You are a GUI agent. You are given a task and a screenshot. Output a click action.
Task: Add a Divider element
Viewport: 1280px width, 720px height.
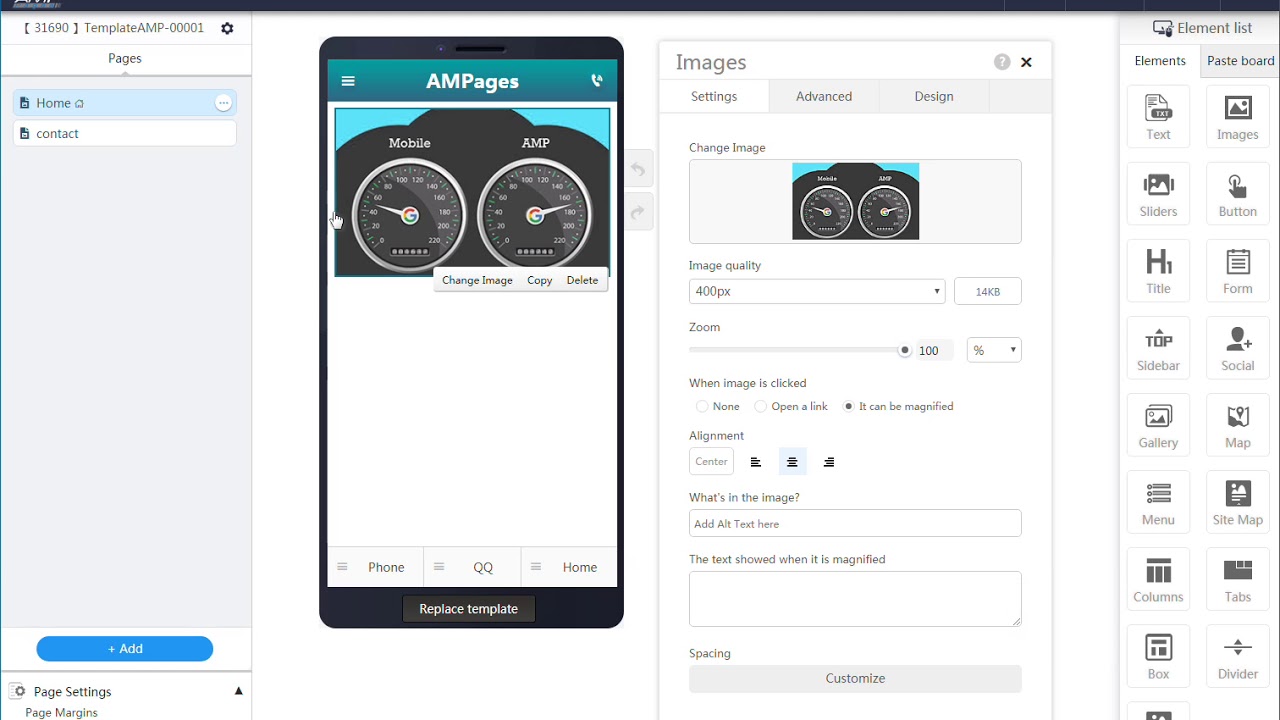click(1237, 658)
